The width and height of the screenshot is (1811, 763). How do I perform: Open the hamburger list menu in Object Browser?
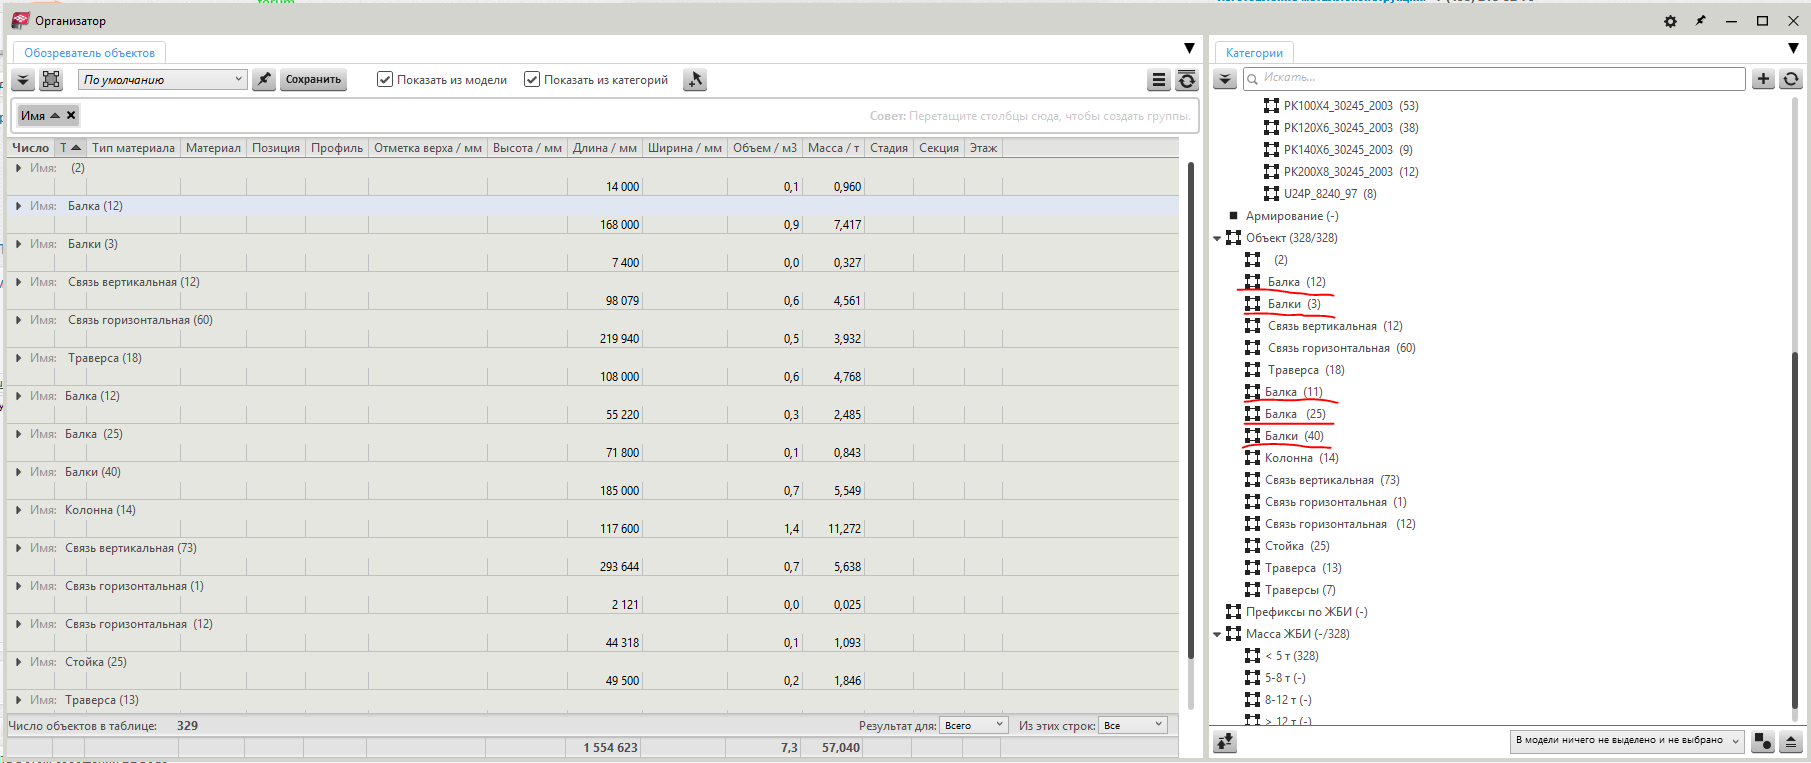pos(1159,81)
